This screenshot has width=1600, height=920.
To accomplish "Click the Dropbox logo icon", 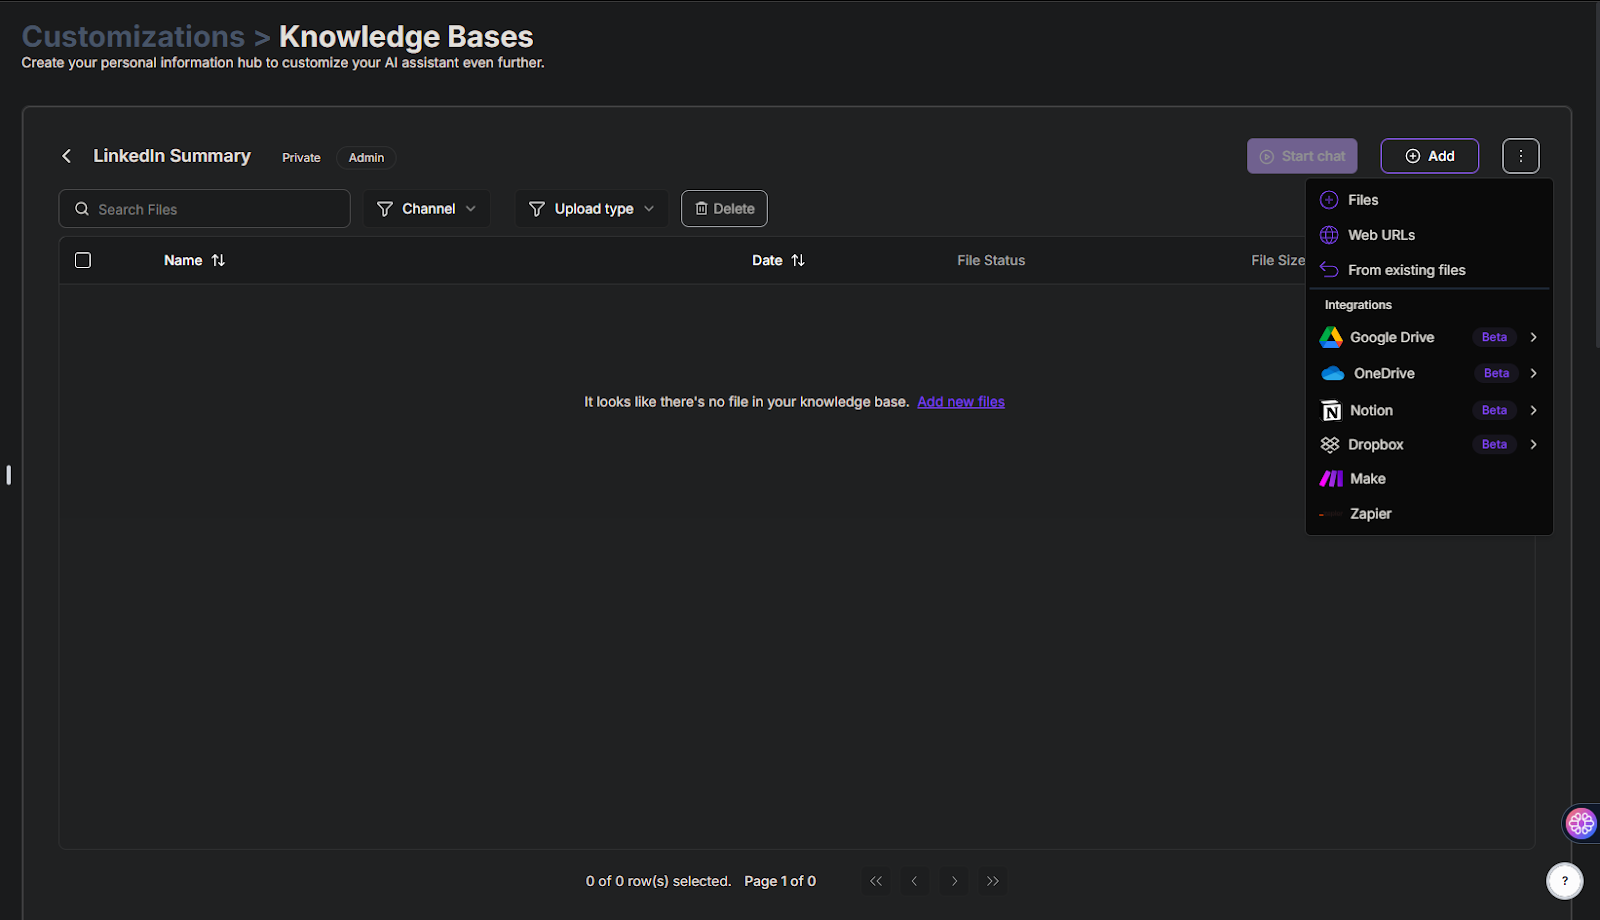I will tap(1330, 445).
